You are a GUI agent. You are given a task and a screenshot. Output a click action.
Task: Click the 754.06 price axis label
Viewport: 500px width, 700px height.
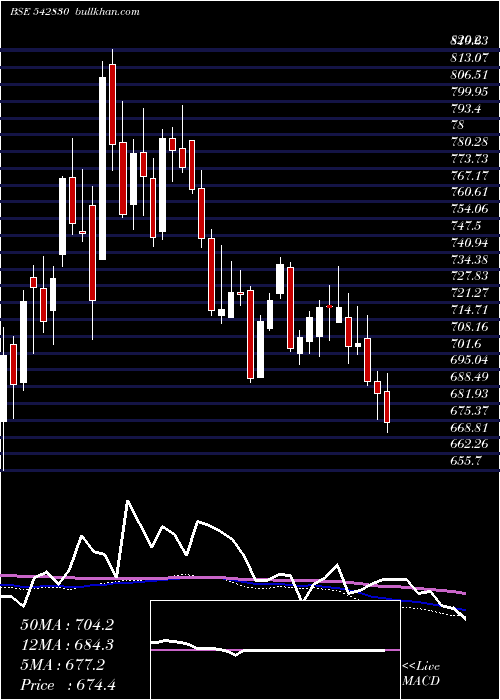click(469, 209)
